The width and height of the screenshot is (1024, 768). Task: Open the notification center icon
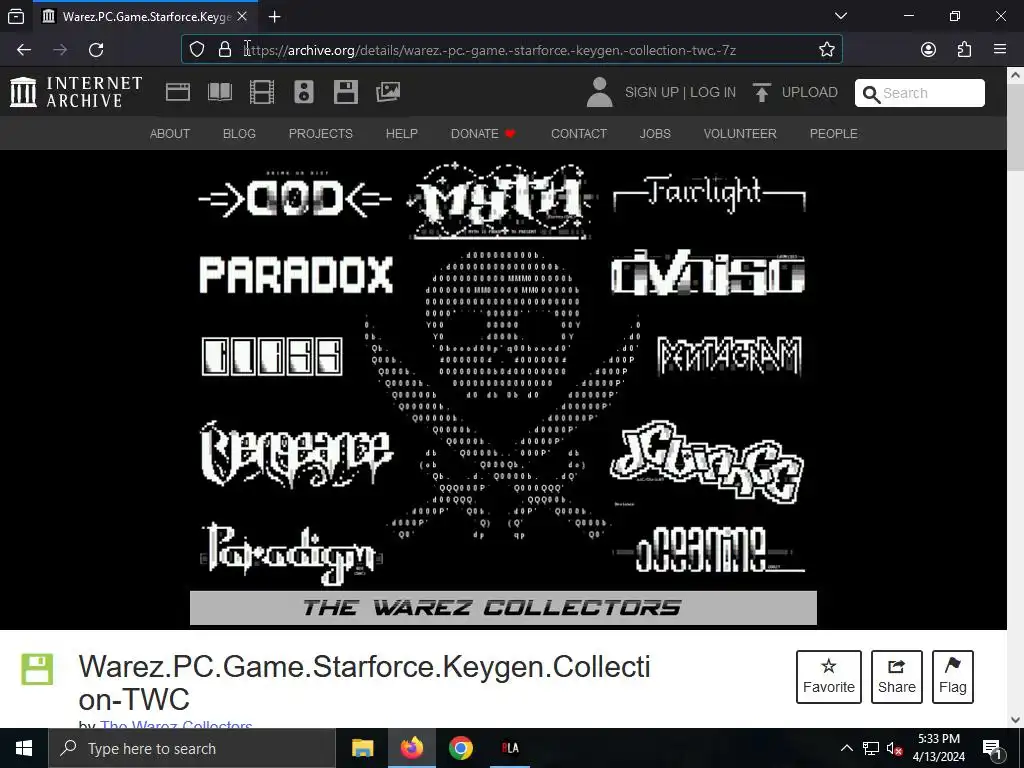coord(992,748)
